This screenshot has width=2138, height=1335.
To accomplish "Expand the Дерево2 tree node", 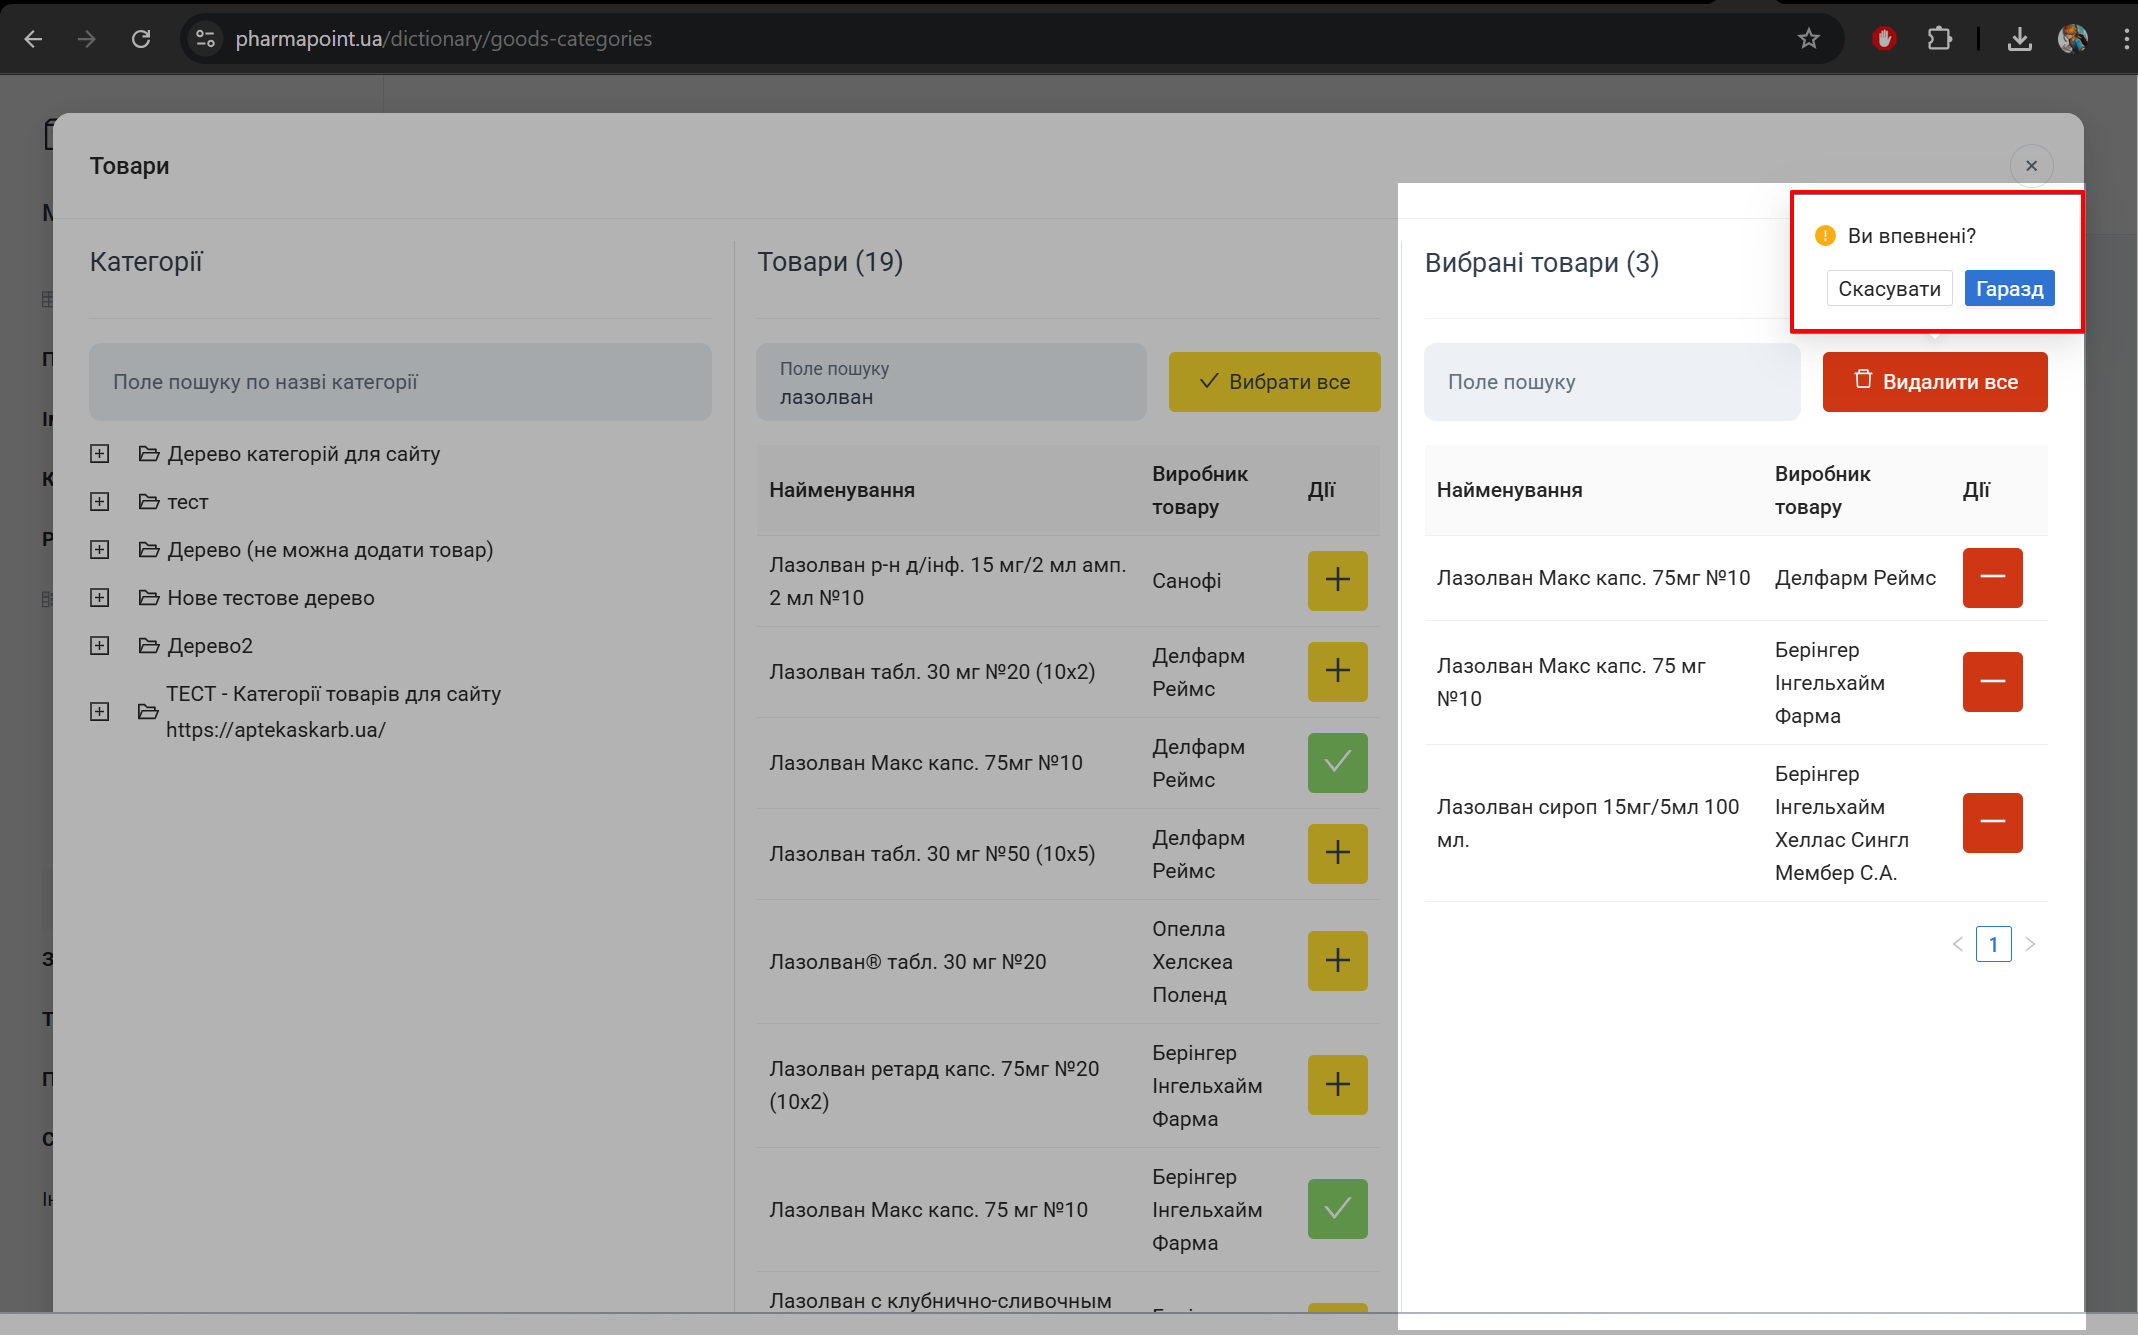I will point(99,646).
